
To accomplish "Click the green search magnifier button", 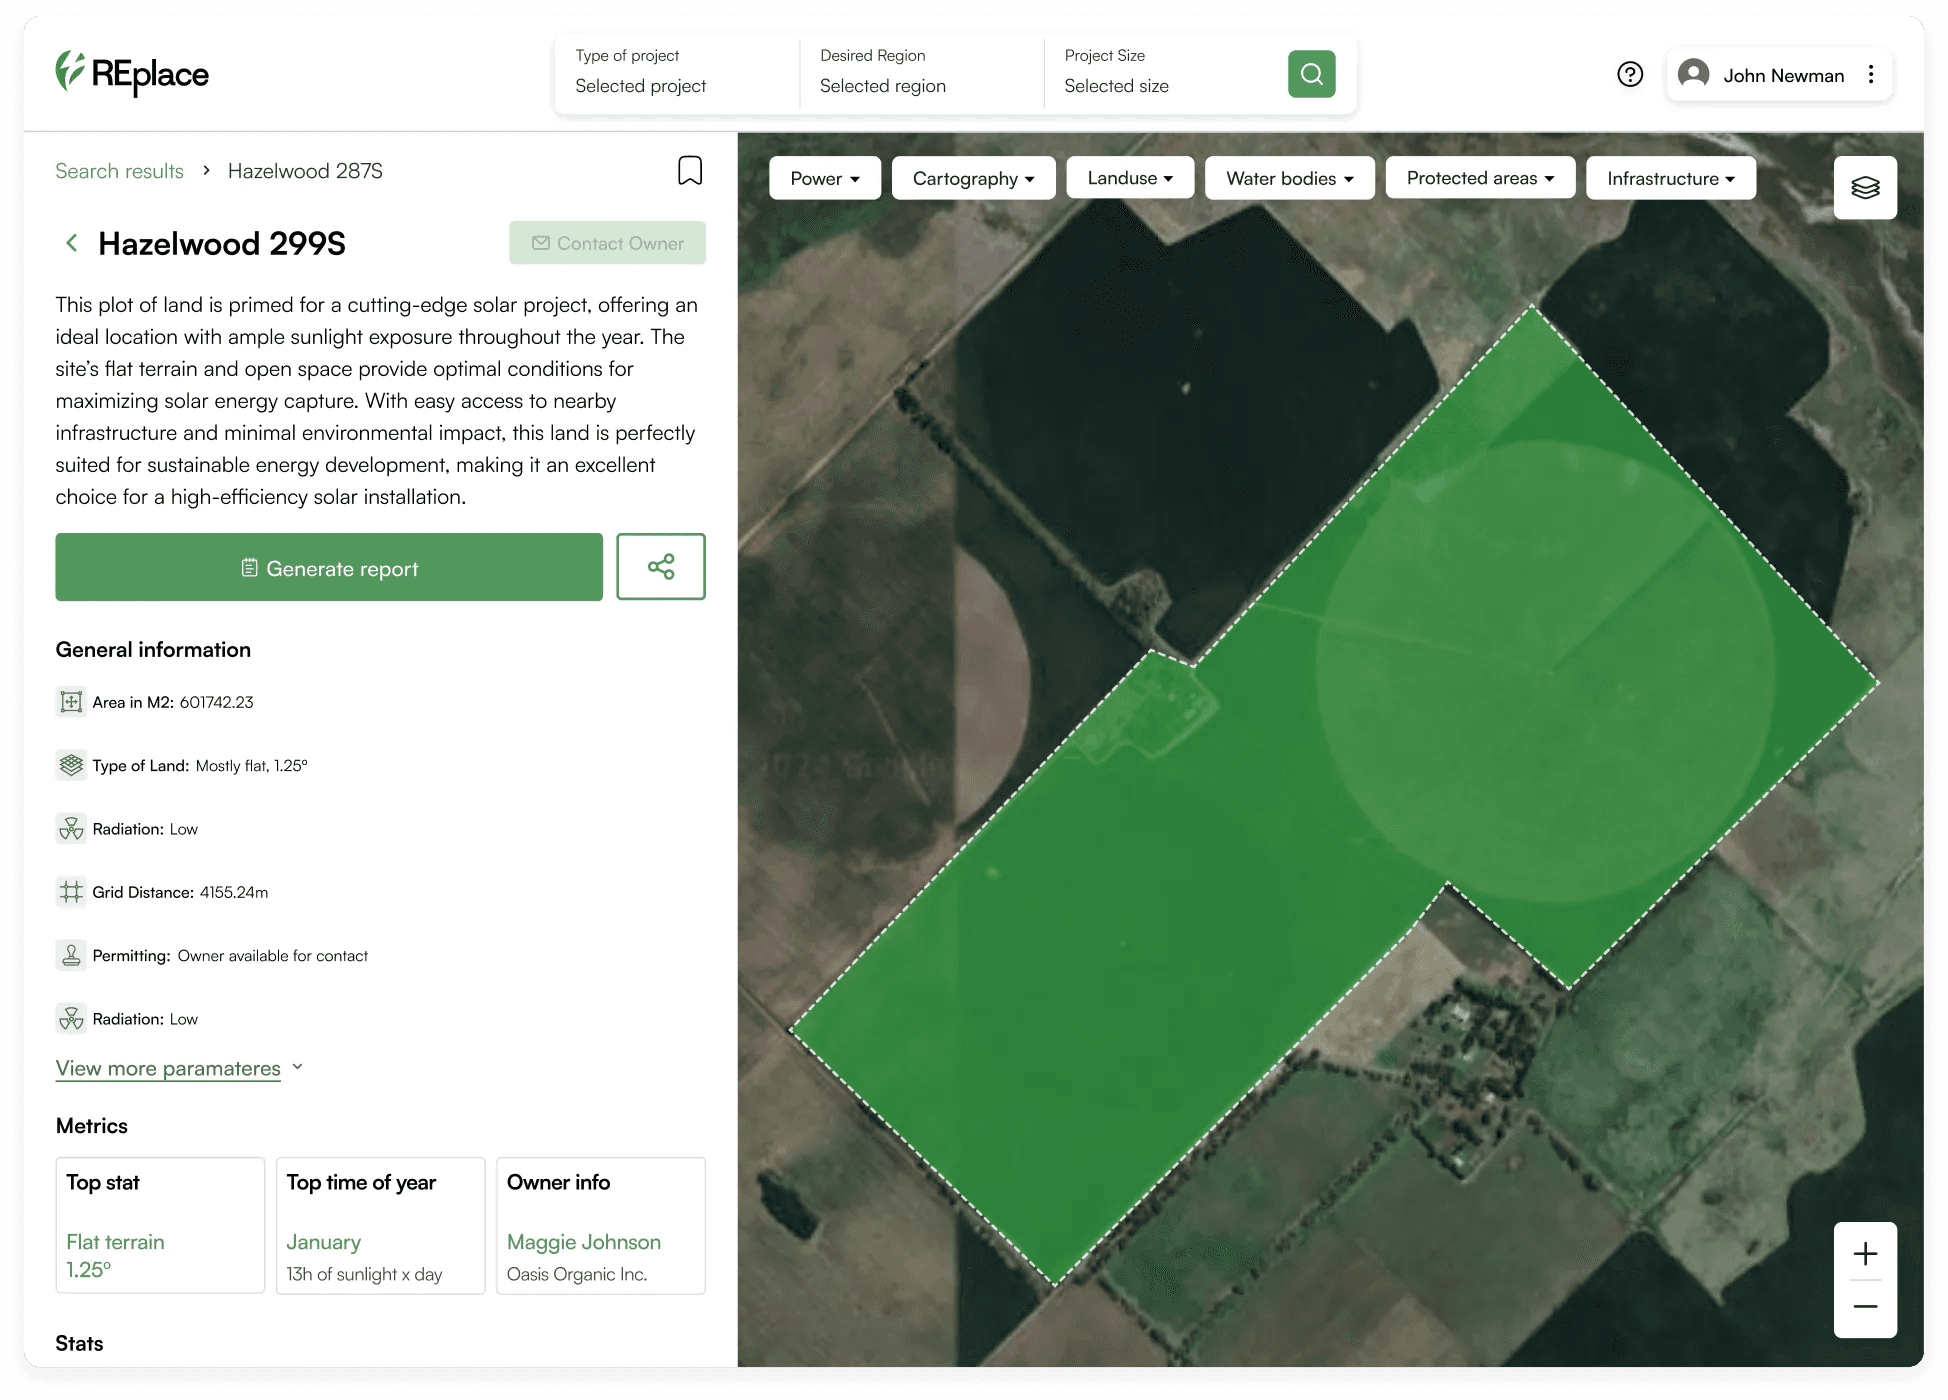I will (1311, 74).
